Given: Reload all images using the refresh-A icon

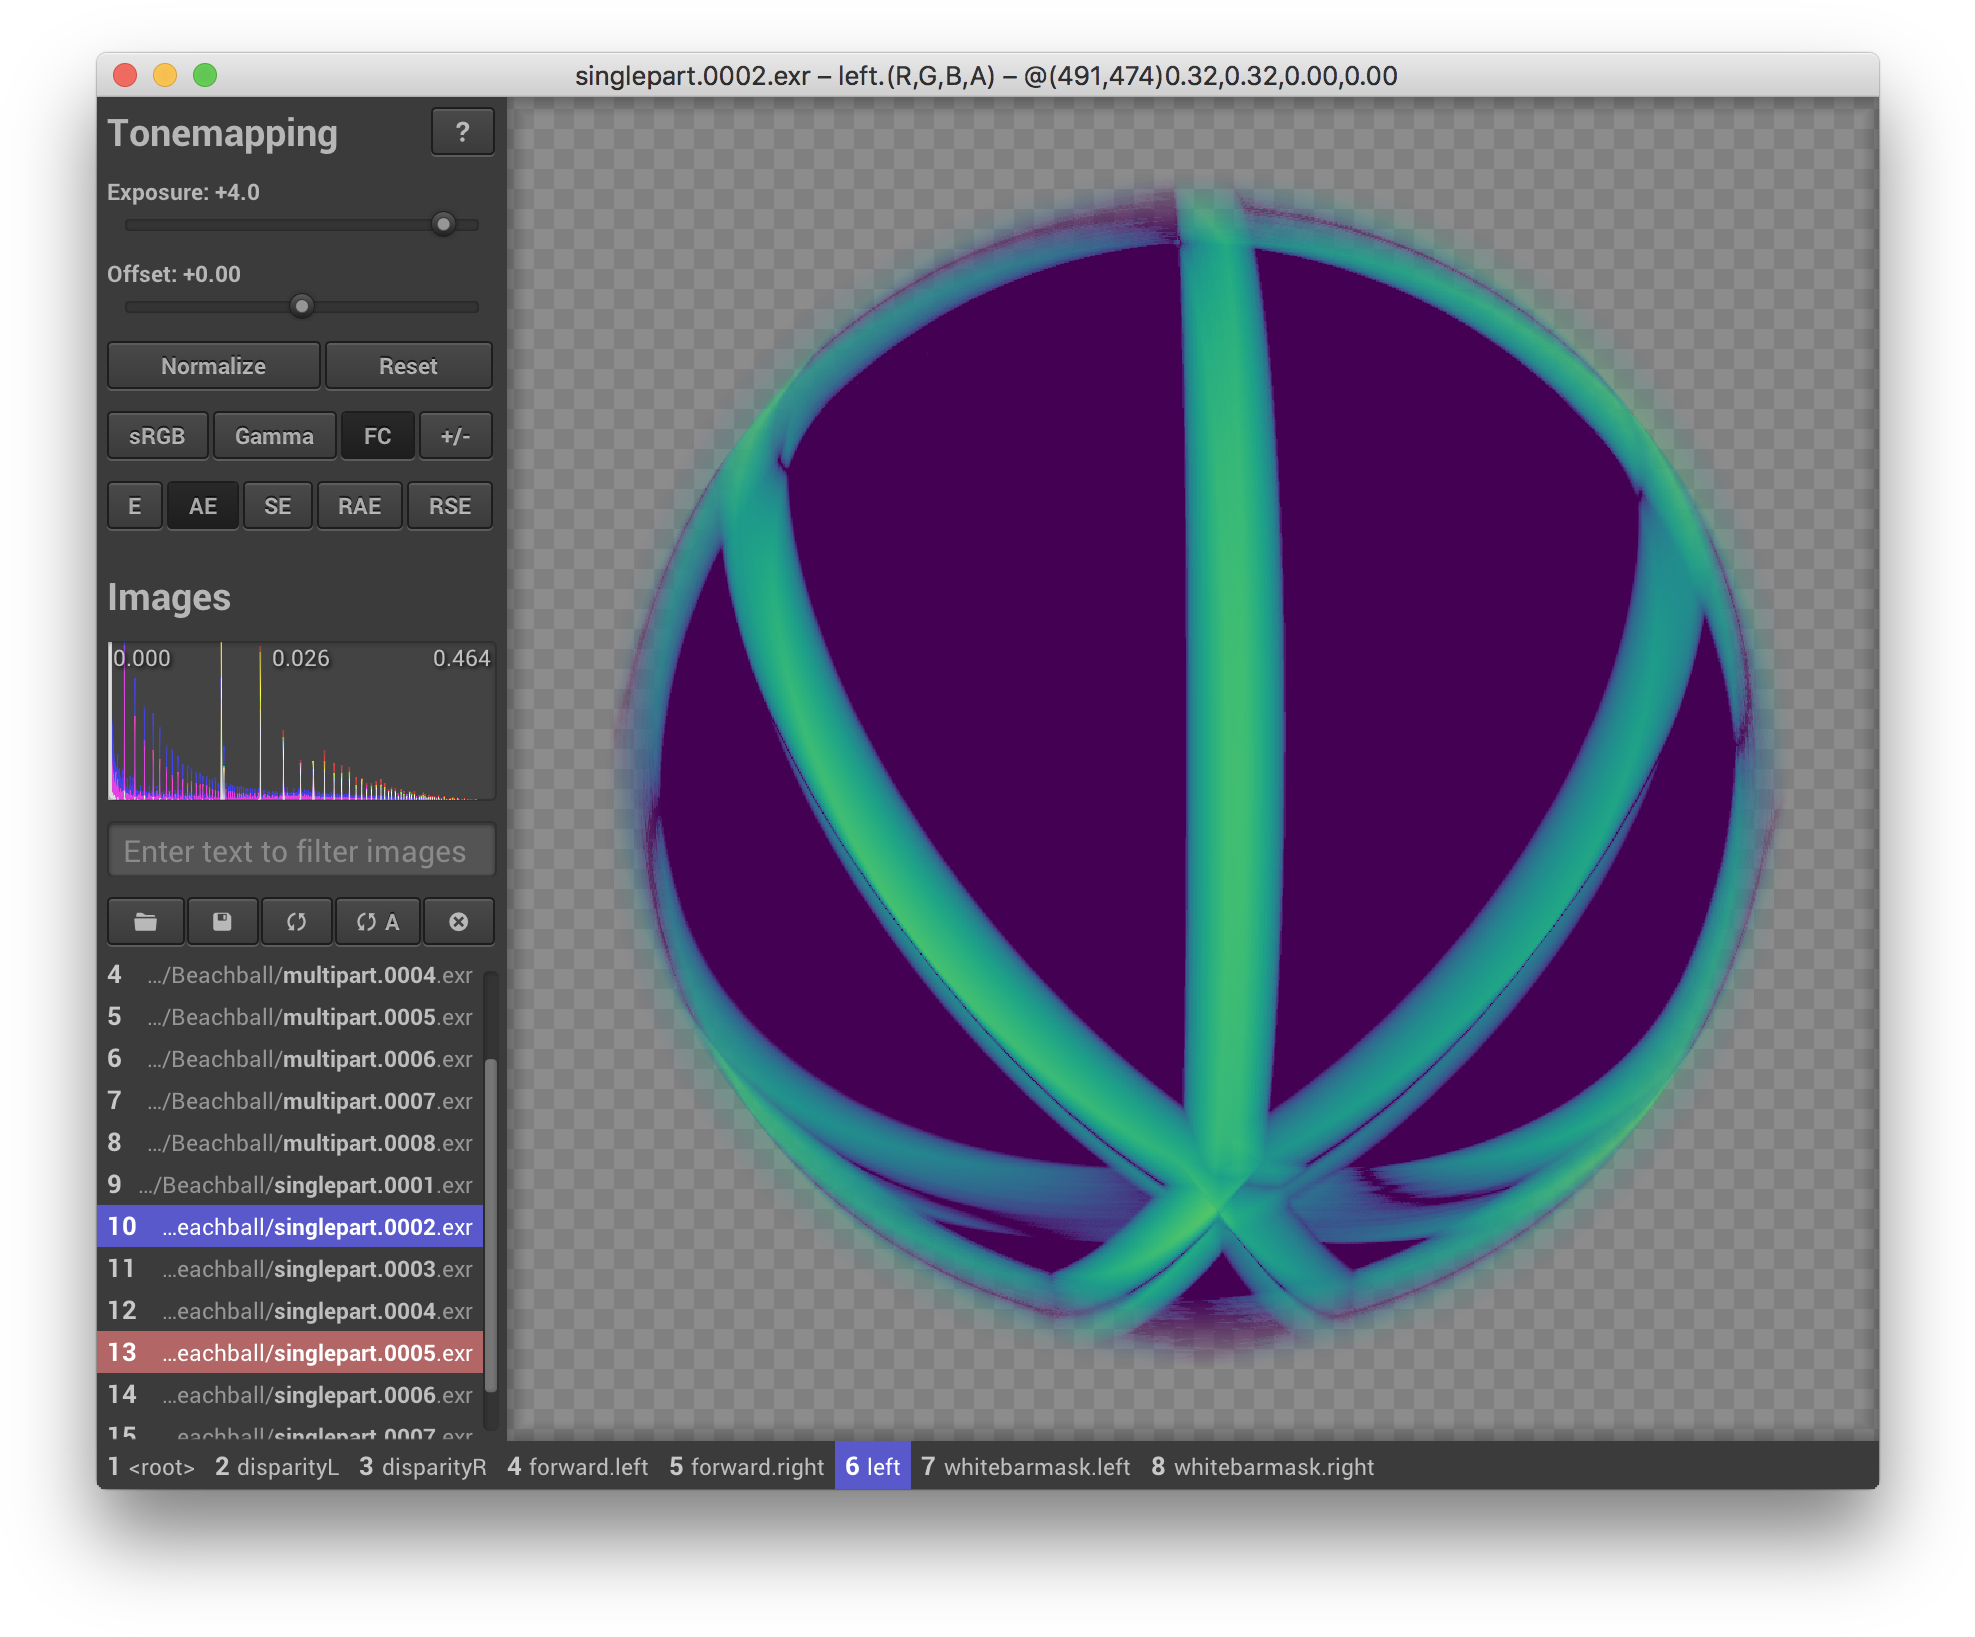Looking at the screenshot, I should (378, 921).
